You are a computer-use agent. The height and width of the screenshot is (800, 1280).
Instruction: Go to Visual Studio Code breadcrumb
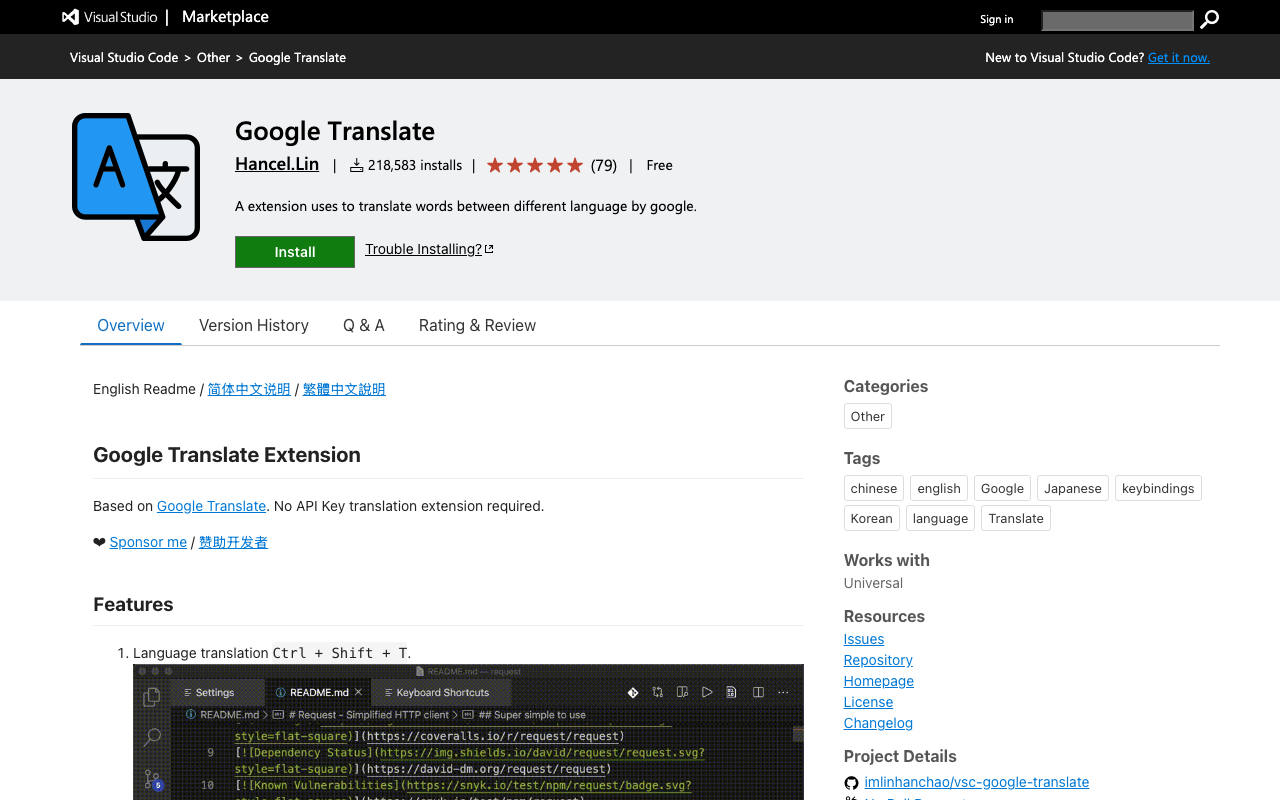[124, 58]
